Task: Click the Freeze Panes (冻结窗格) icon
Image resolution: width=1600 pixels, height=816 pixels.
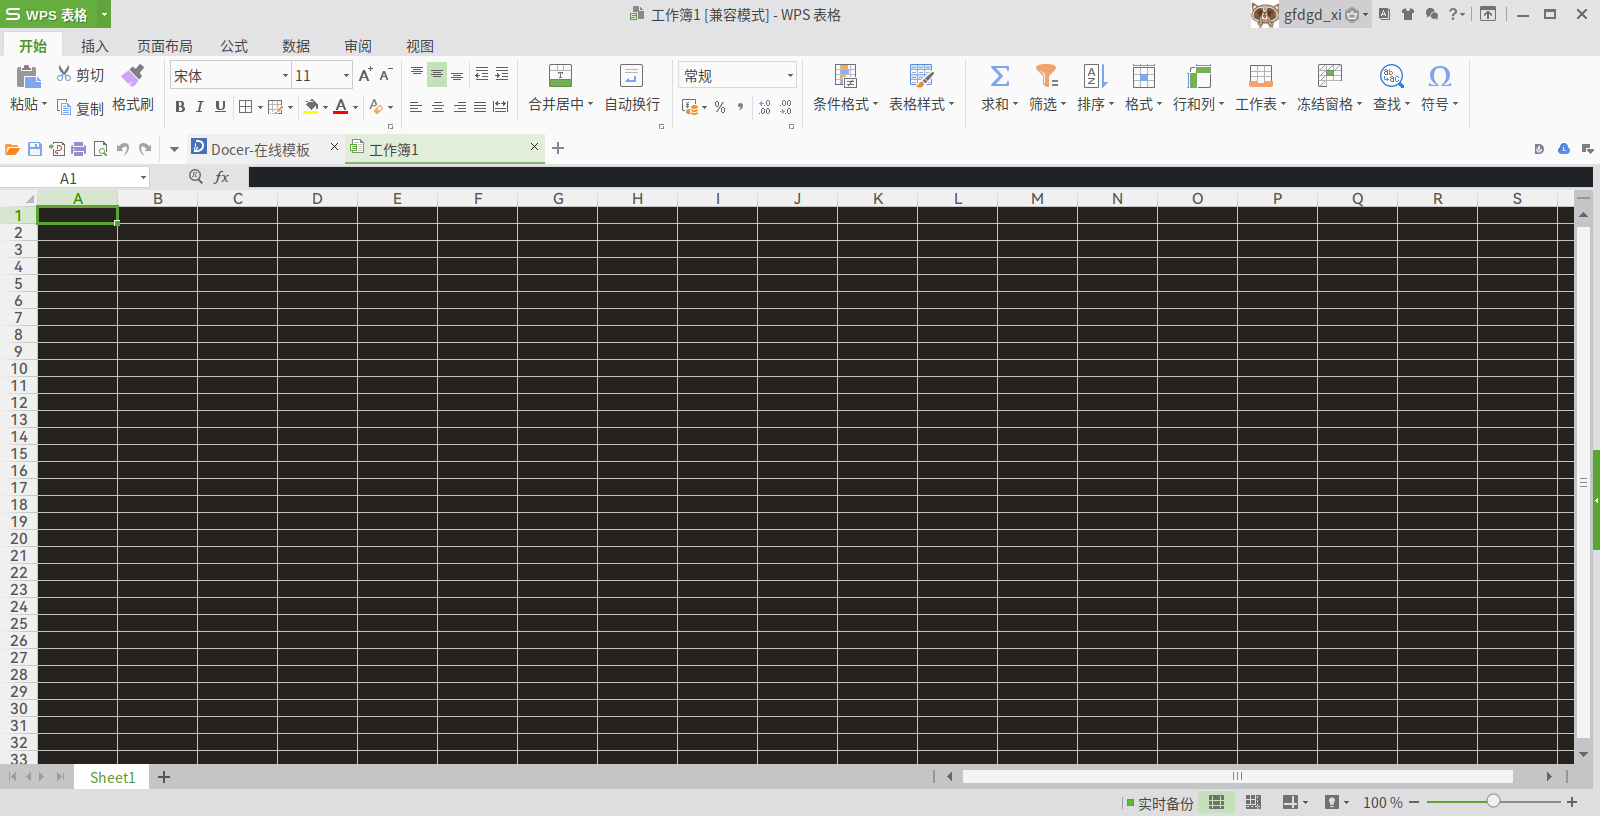Action: pyautogui.click(x=1329, y=77)
